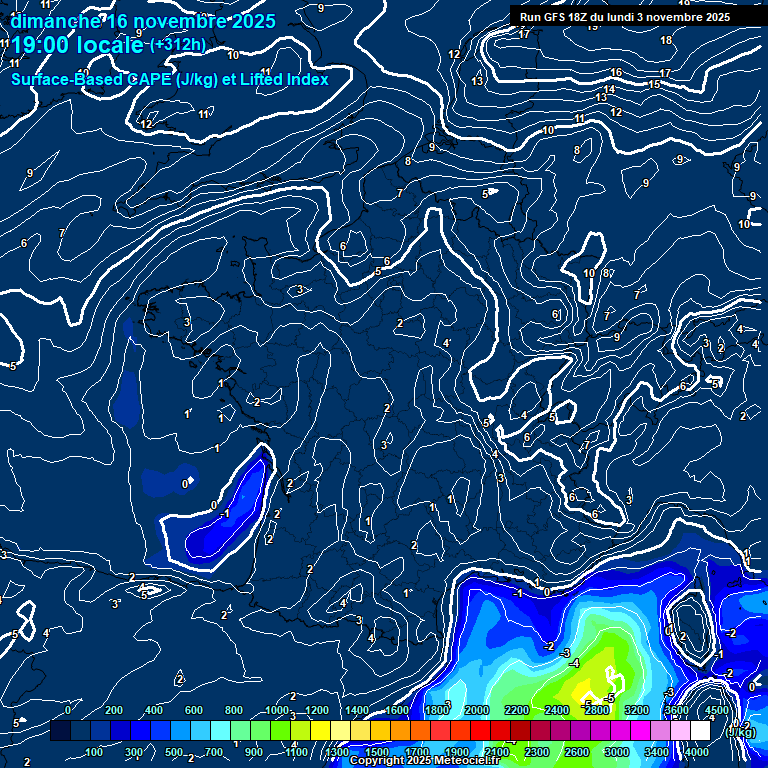Click the '1900' value under the color scale
The height and width of the screenshot is (768, 768).
[457, 752]
